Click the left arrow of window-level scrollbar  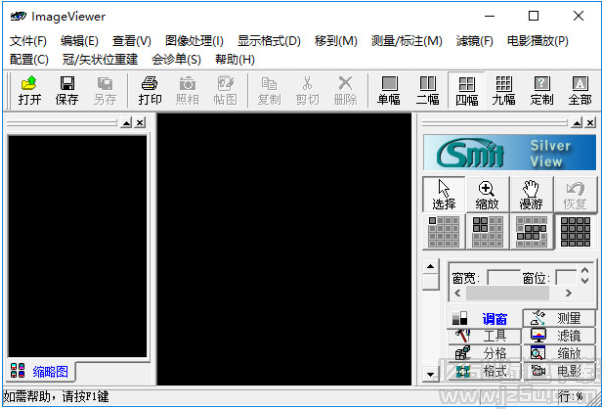pos(458,293)
